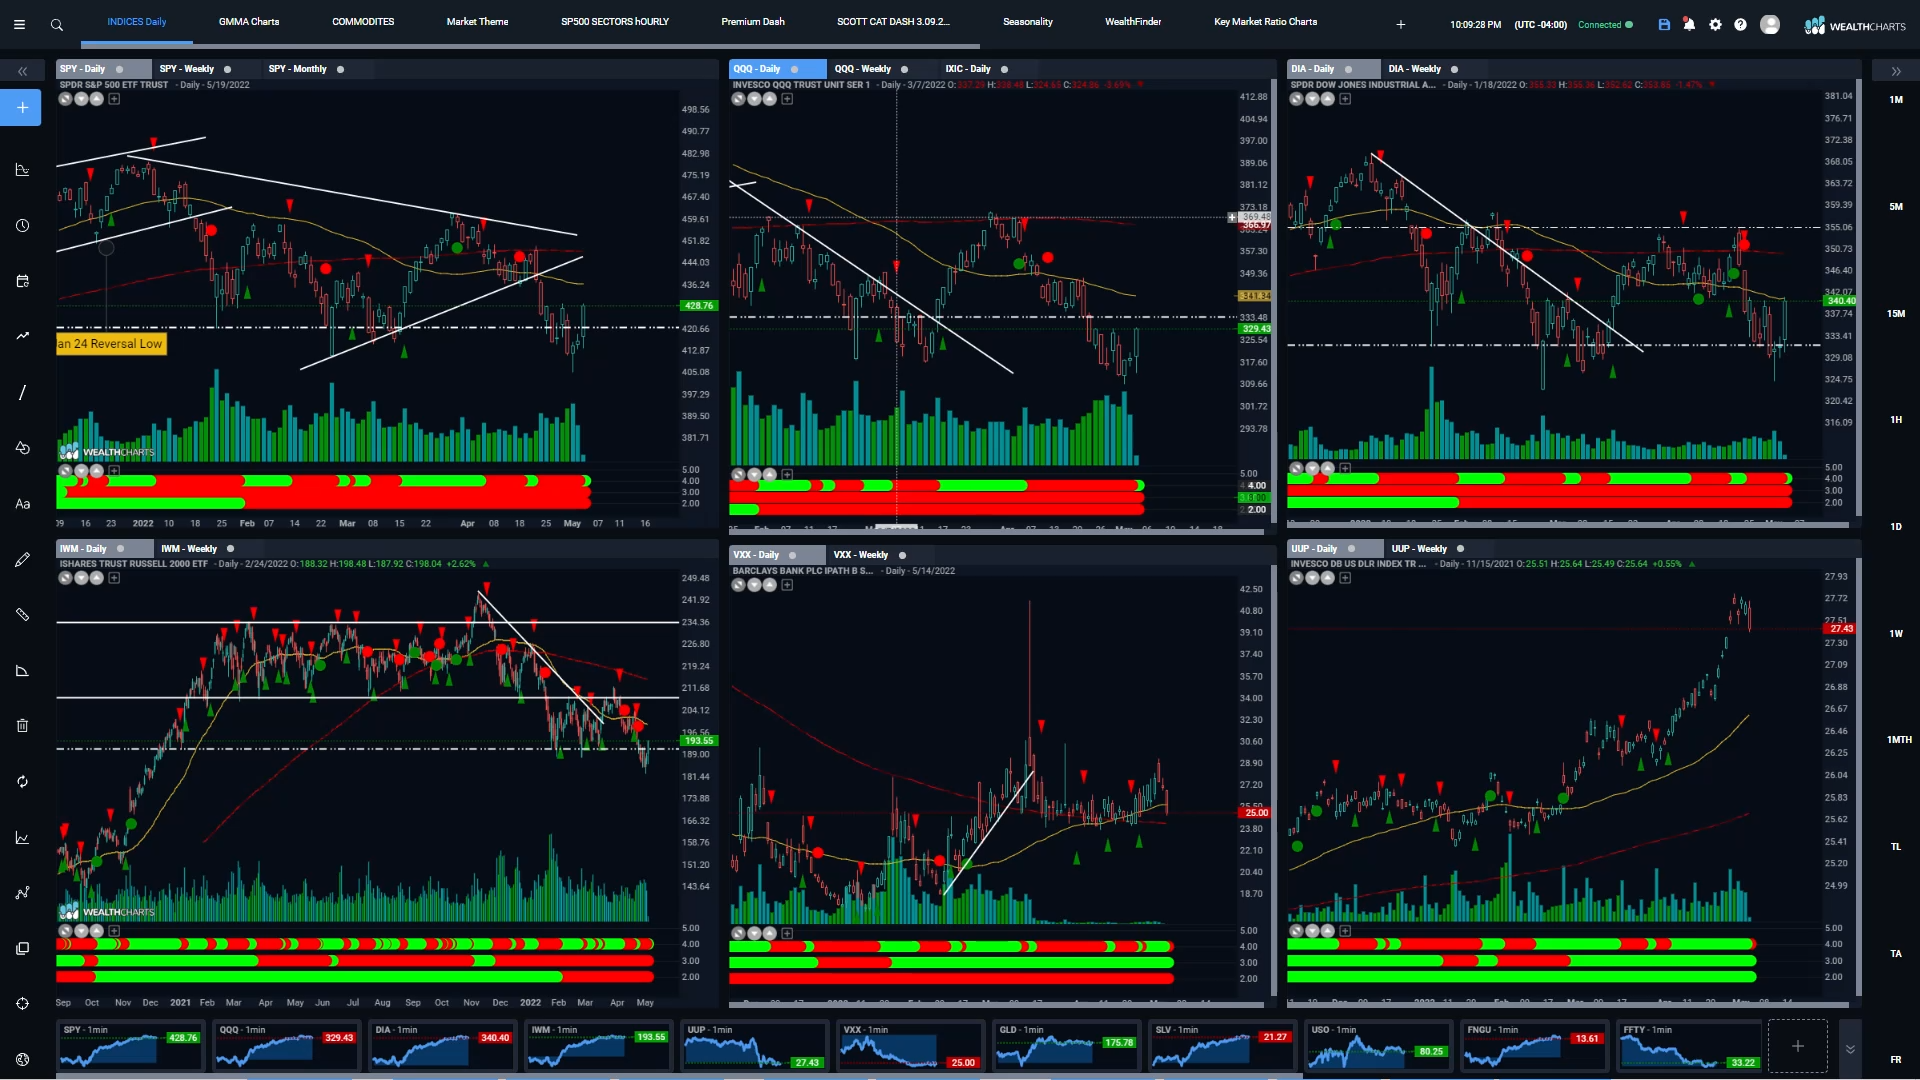Viewport: 1920px width, 1080px height.
Task: Select the 1W timeframe button
Action: pos(1896,634)
